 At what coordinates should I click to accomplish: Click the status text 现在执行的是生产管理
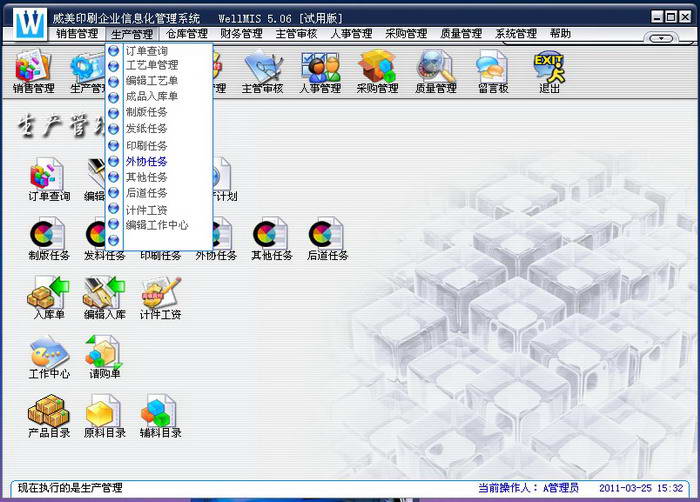click(70, 488)
